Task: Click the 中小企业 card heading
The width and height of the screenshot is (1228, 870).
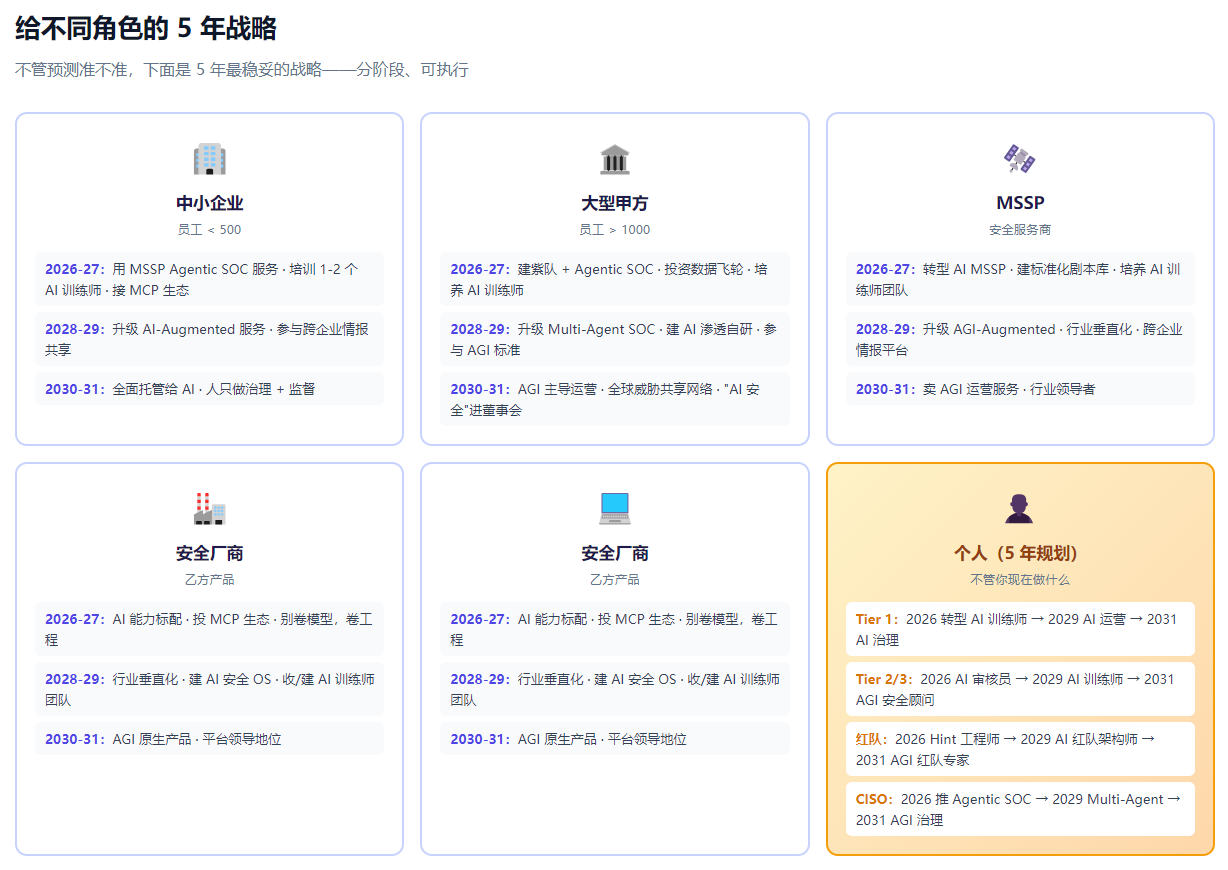Action: [209, 203]
